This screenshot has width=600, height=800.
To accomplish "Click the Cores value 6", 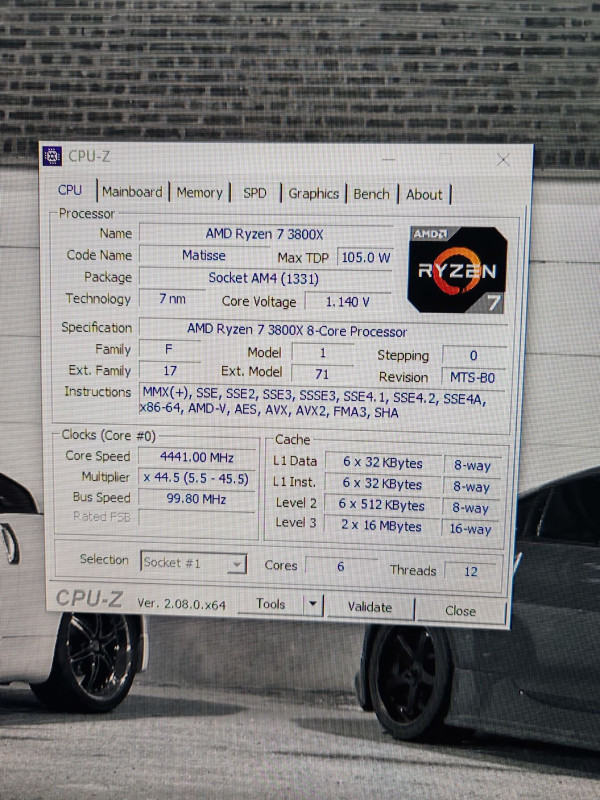I will click(x=341, y=566).
